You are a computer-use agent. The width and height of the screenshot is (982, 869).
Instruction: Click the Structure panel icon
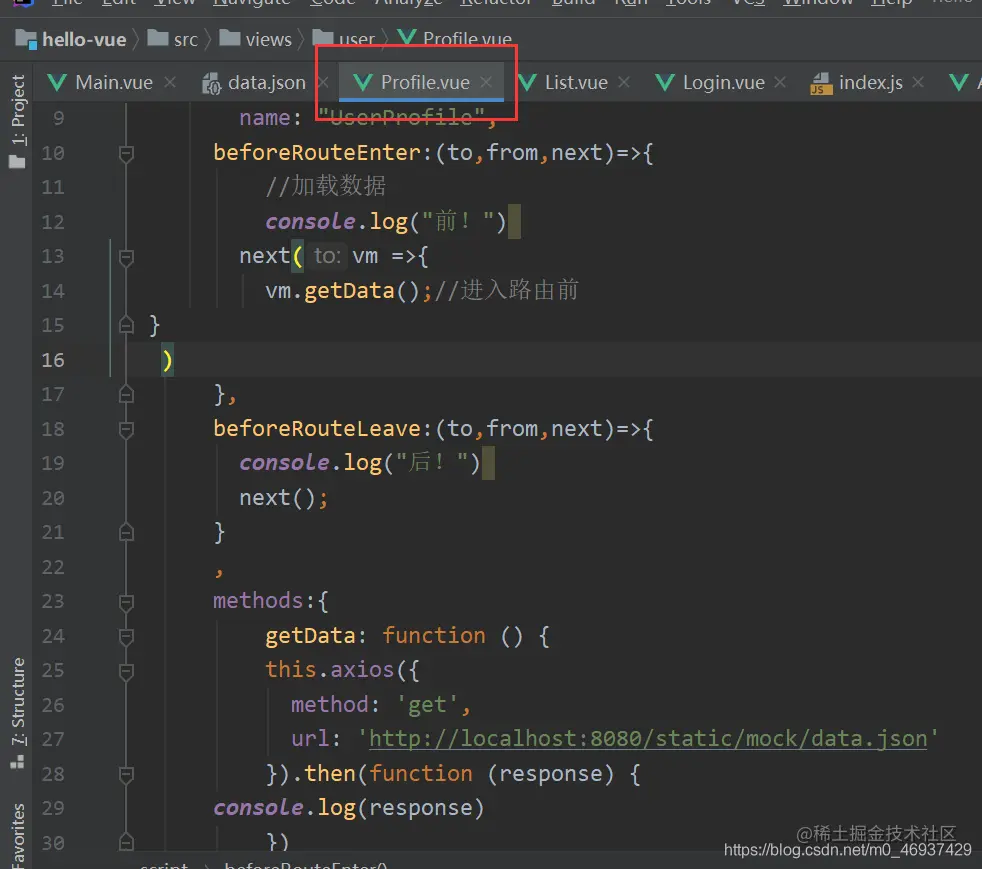point(18,761)
